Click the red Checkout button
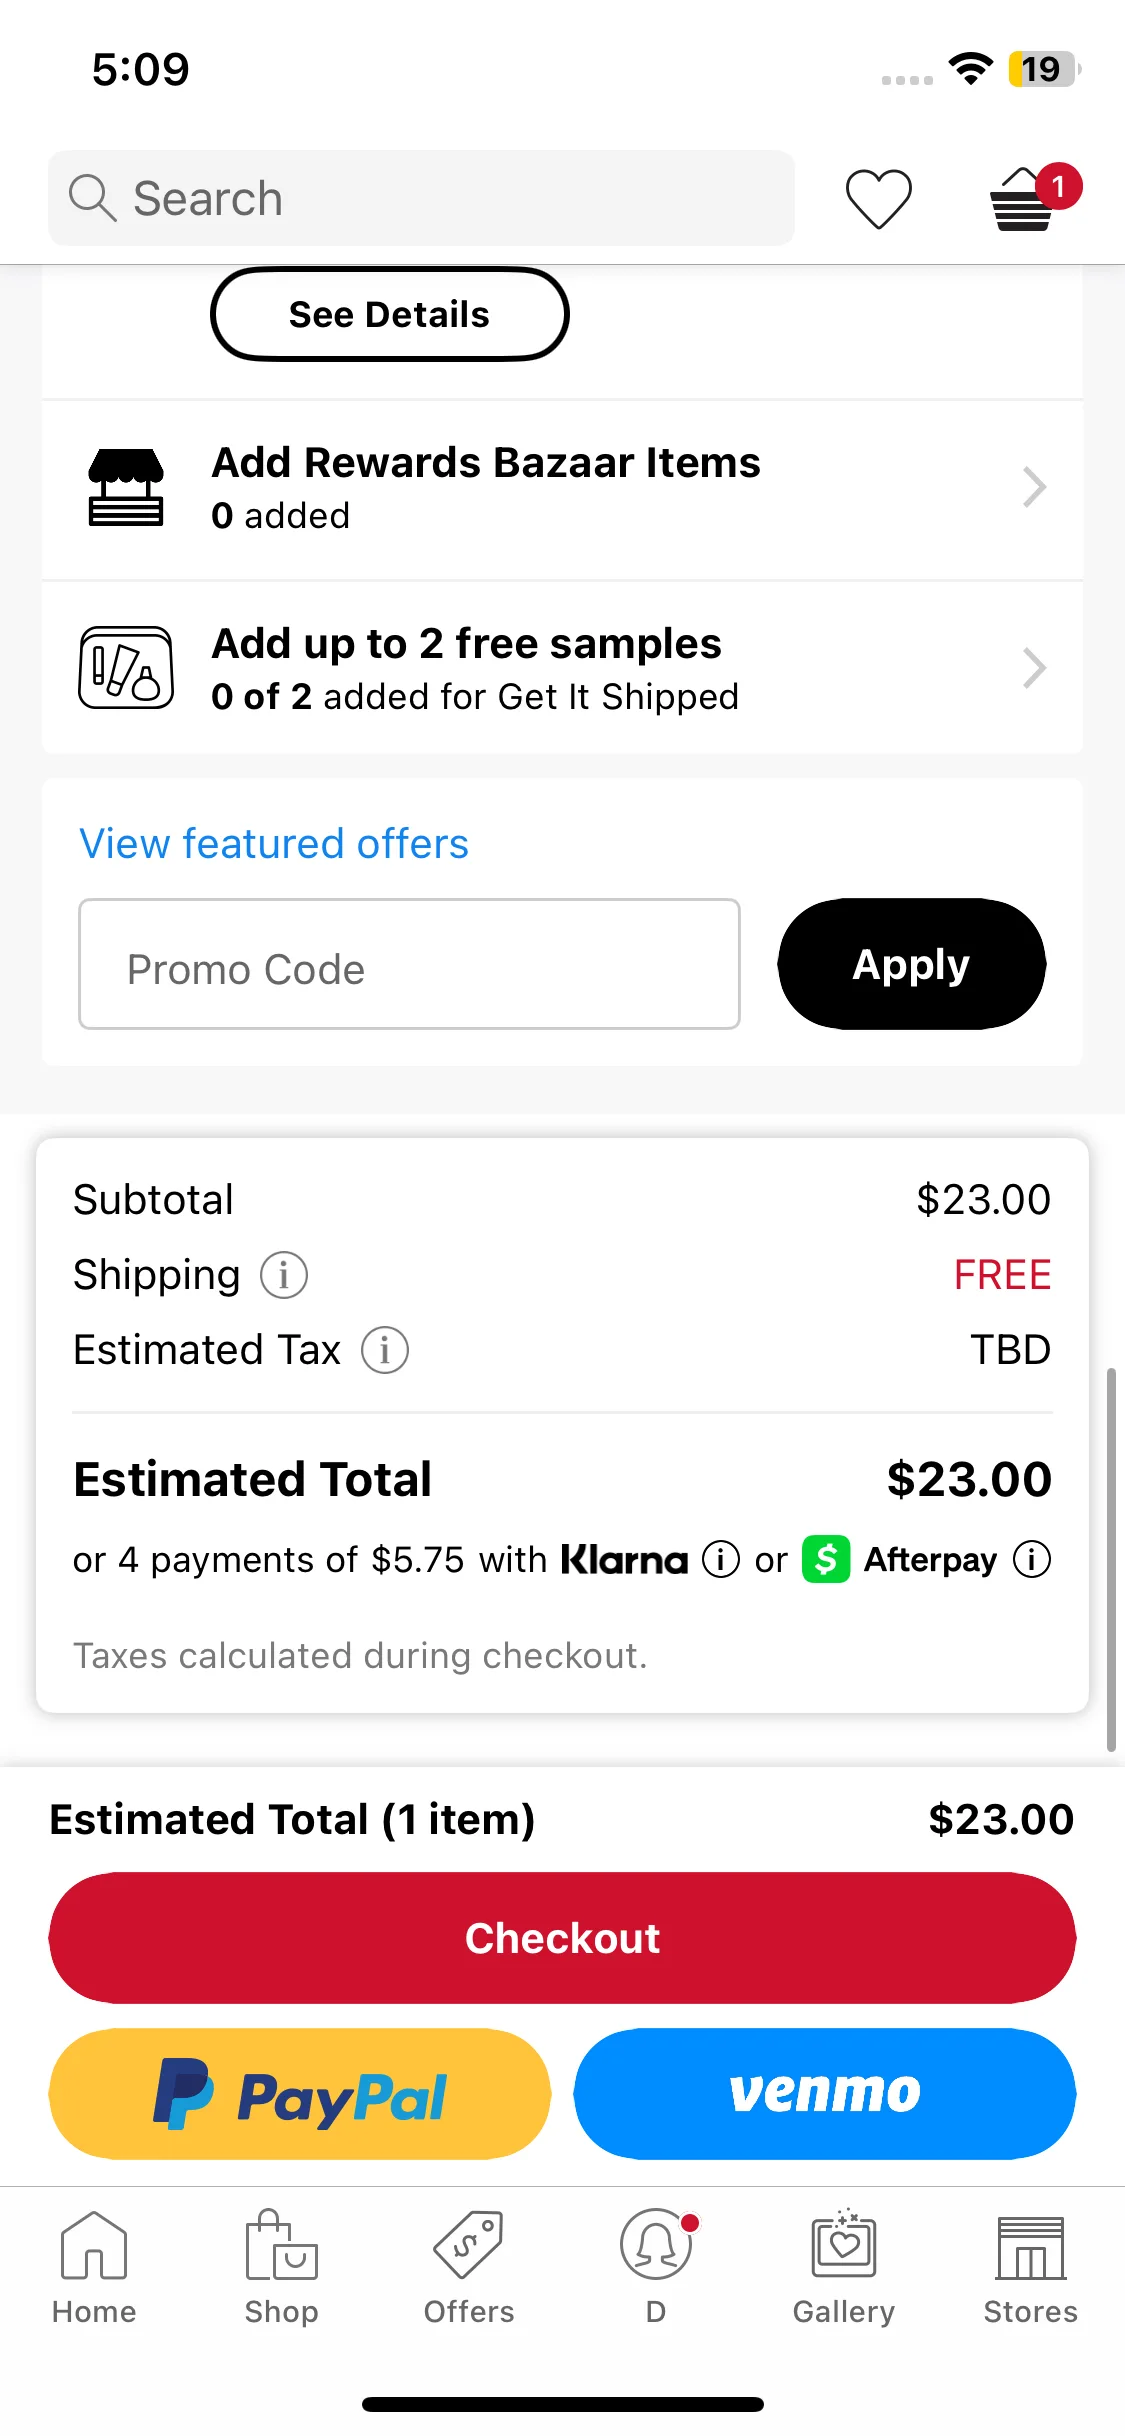The width and height of the screenshot is (1125, 2436). 562,1938
